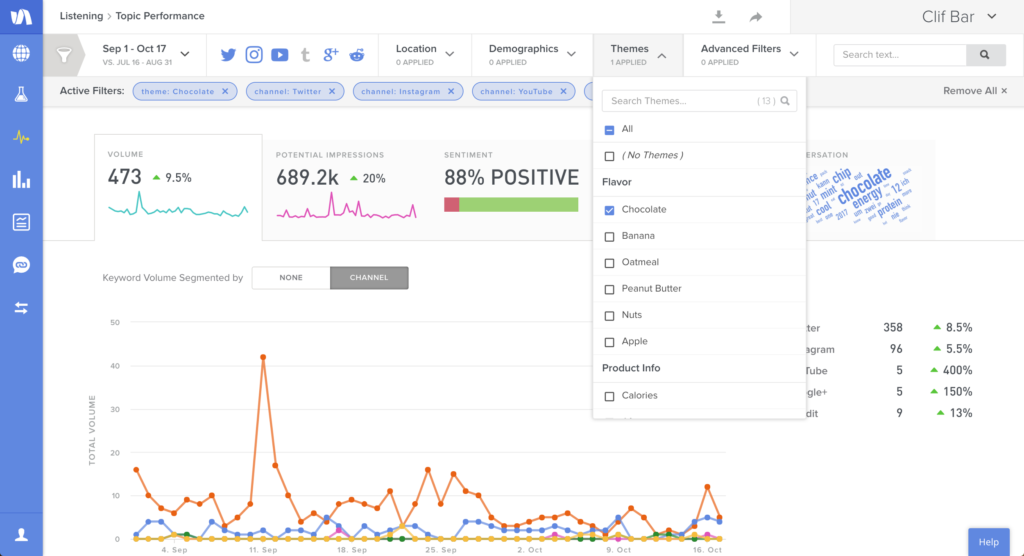Click the Sprout logo in the sidebar
Viewport: 1024px width, 556px height.
click(21, 16)
